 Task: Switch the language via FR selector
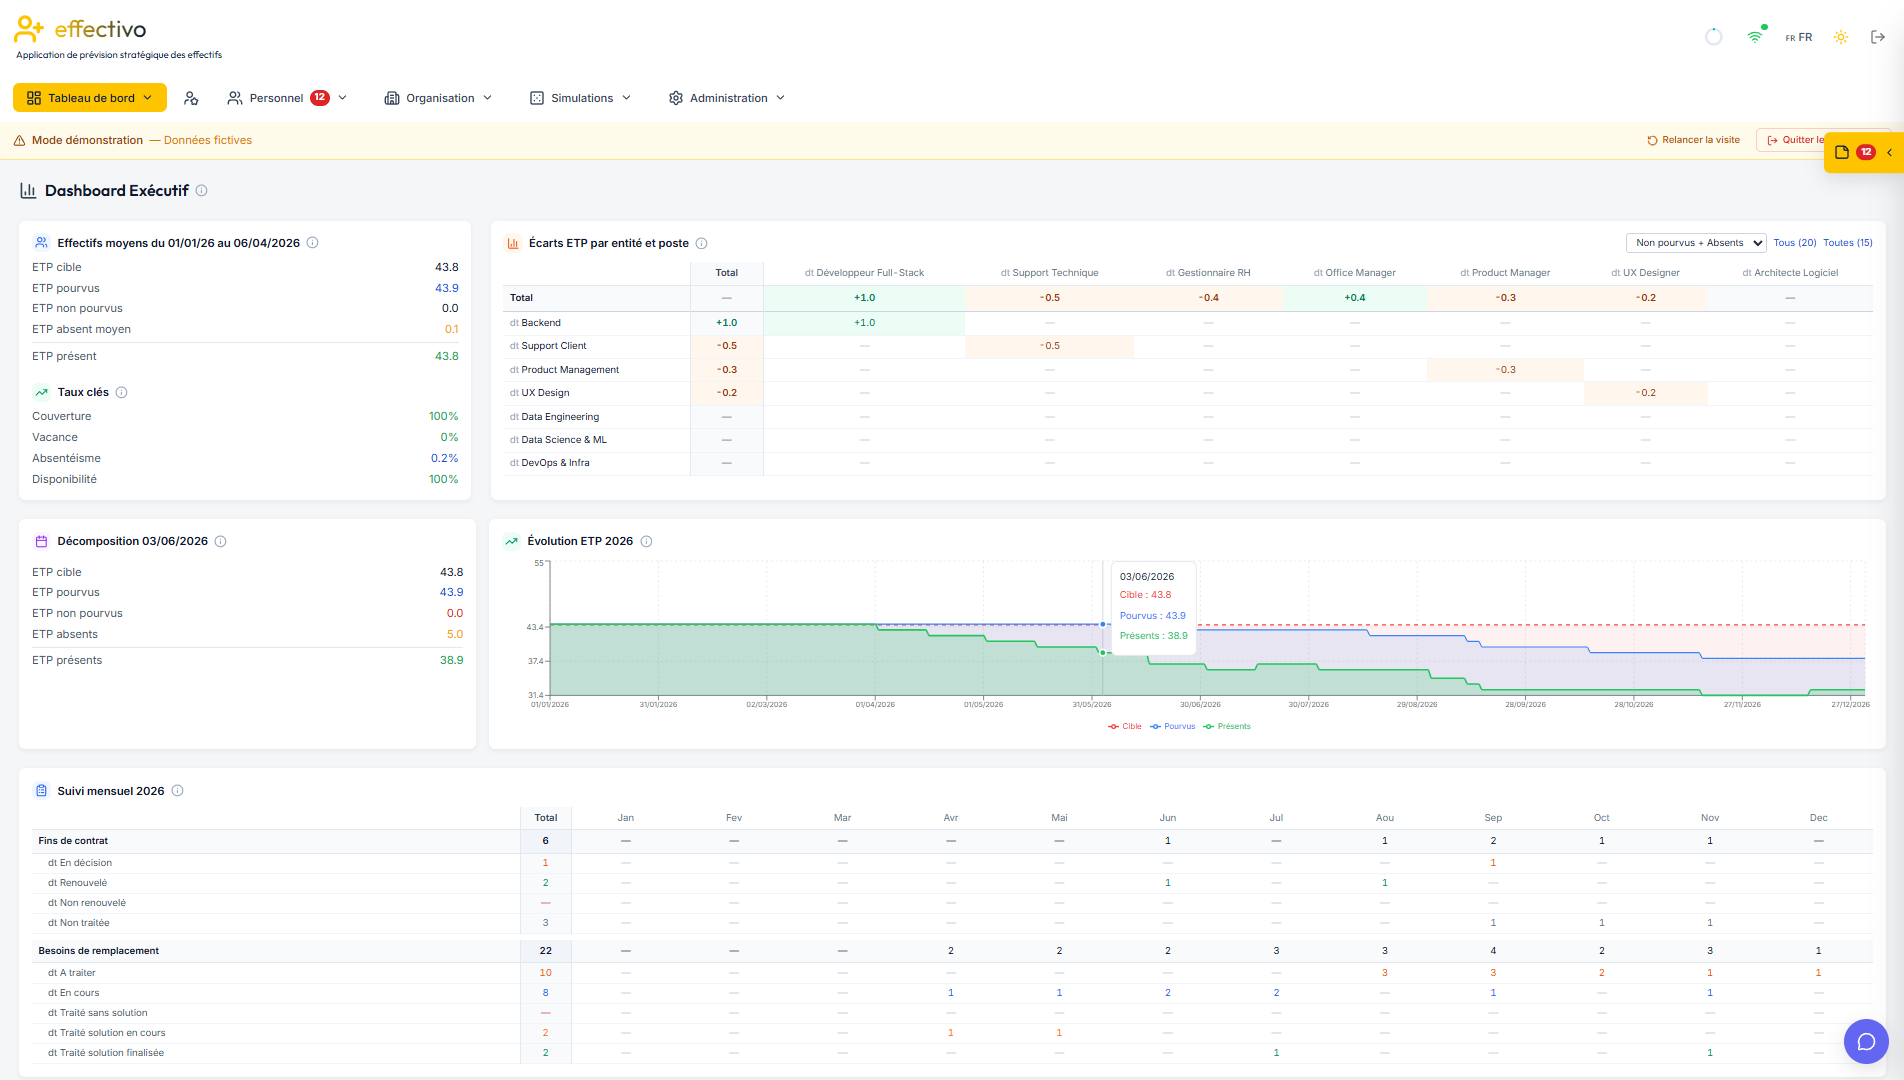(x=1798, y=37)
